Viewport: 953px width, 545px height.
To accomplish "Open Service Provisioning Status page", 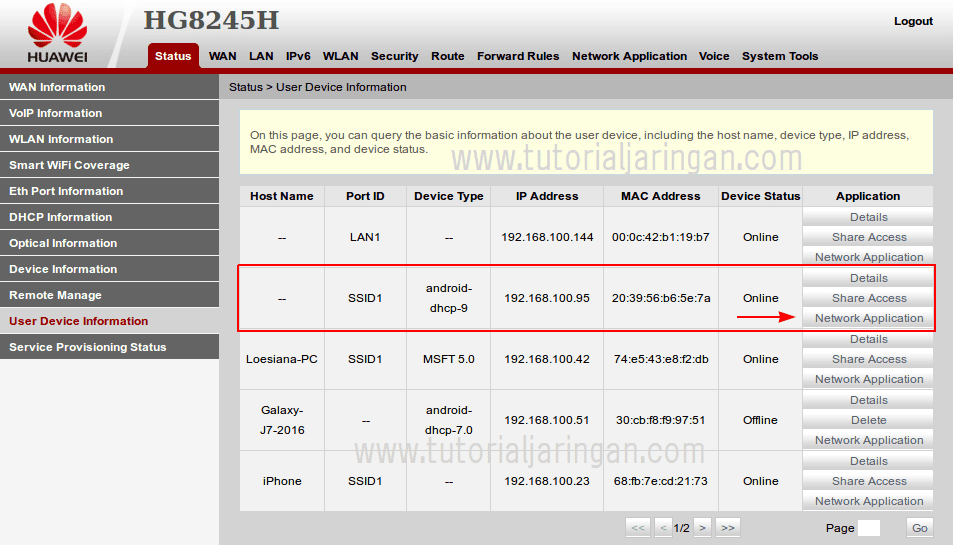I will tap(109, 347).
